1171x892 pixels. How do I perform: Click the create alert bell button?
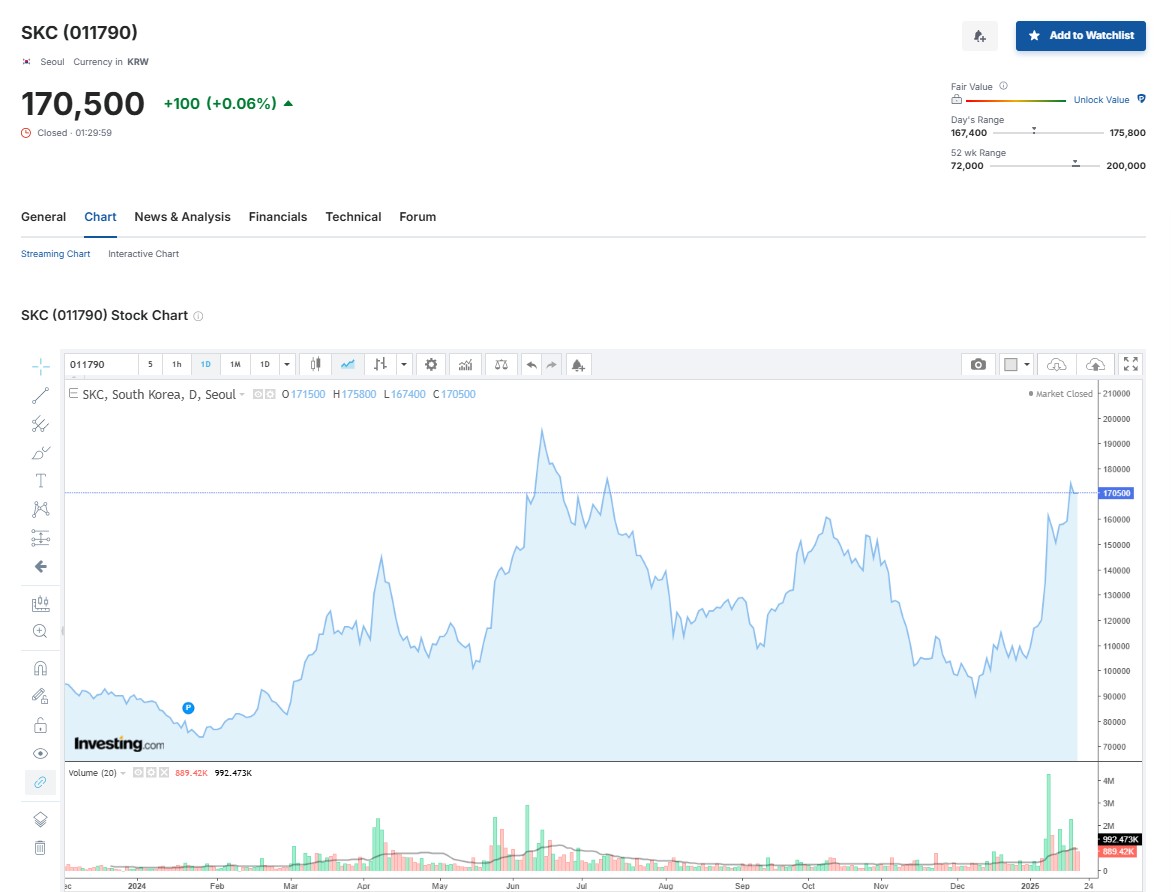click(x=980, y=36)
